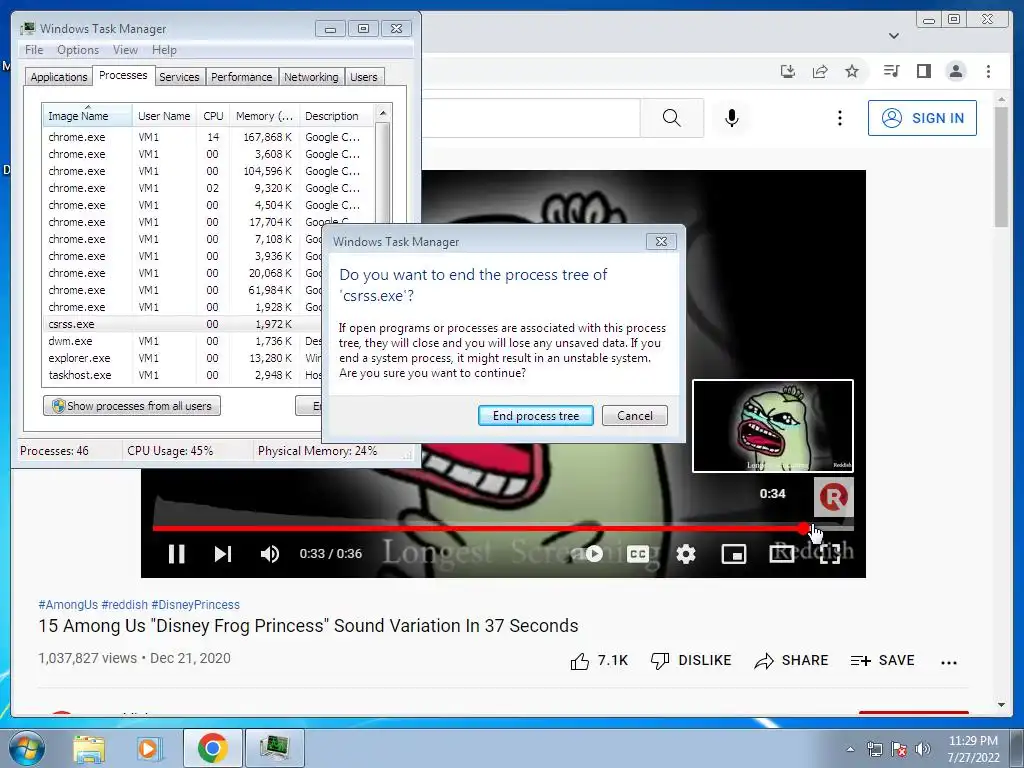Click Show processes from all users
The image size is (1024, 768).
point(132,406)
